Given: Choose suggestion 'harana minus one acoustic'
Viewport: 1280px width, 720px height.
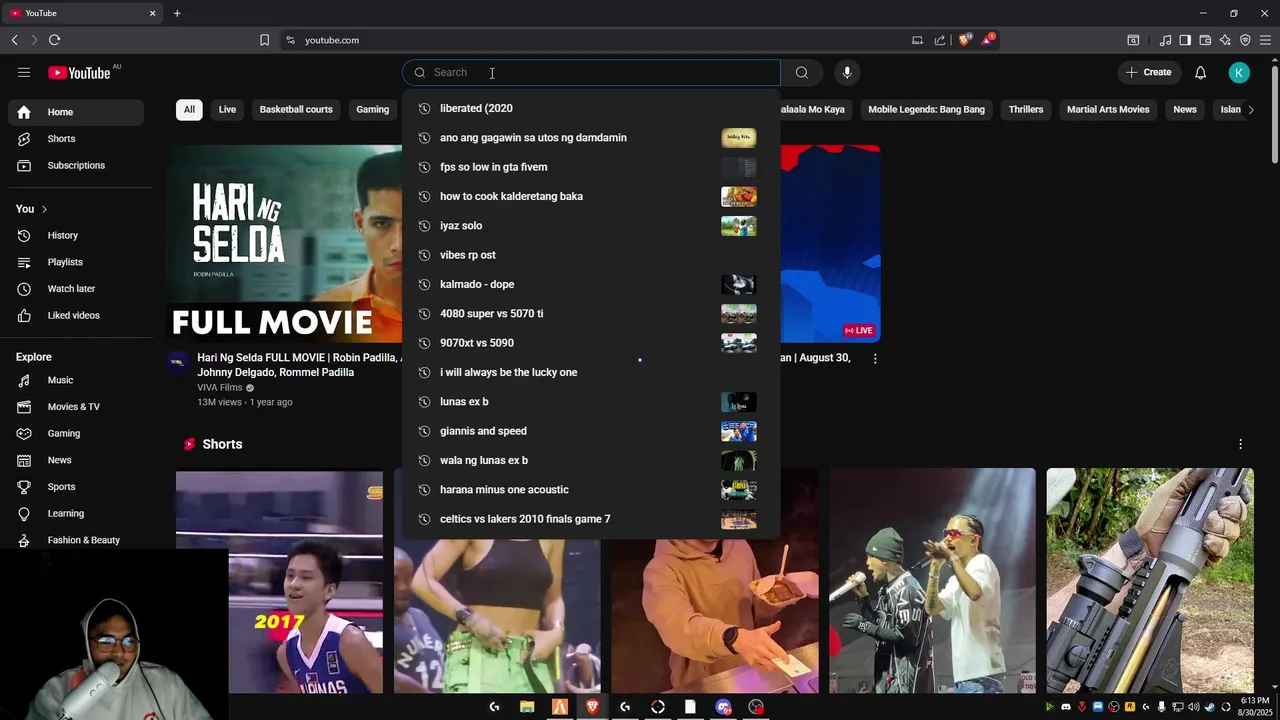Looking at the screenshot, I should point(591,490).
